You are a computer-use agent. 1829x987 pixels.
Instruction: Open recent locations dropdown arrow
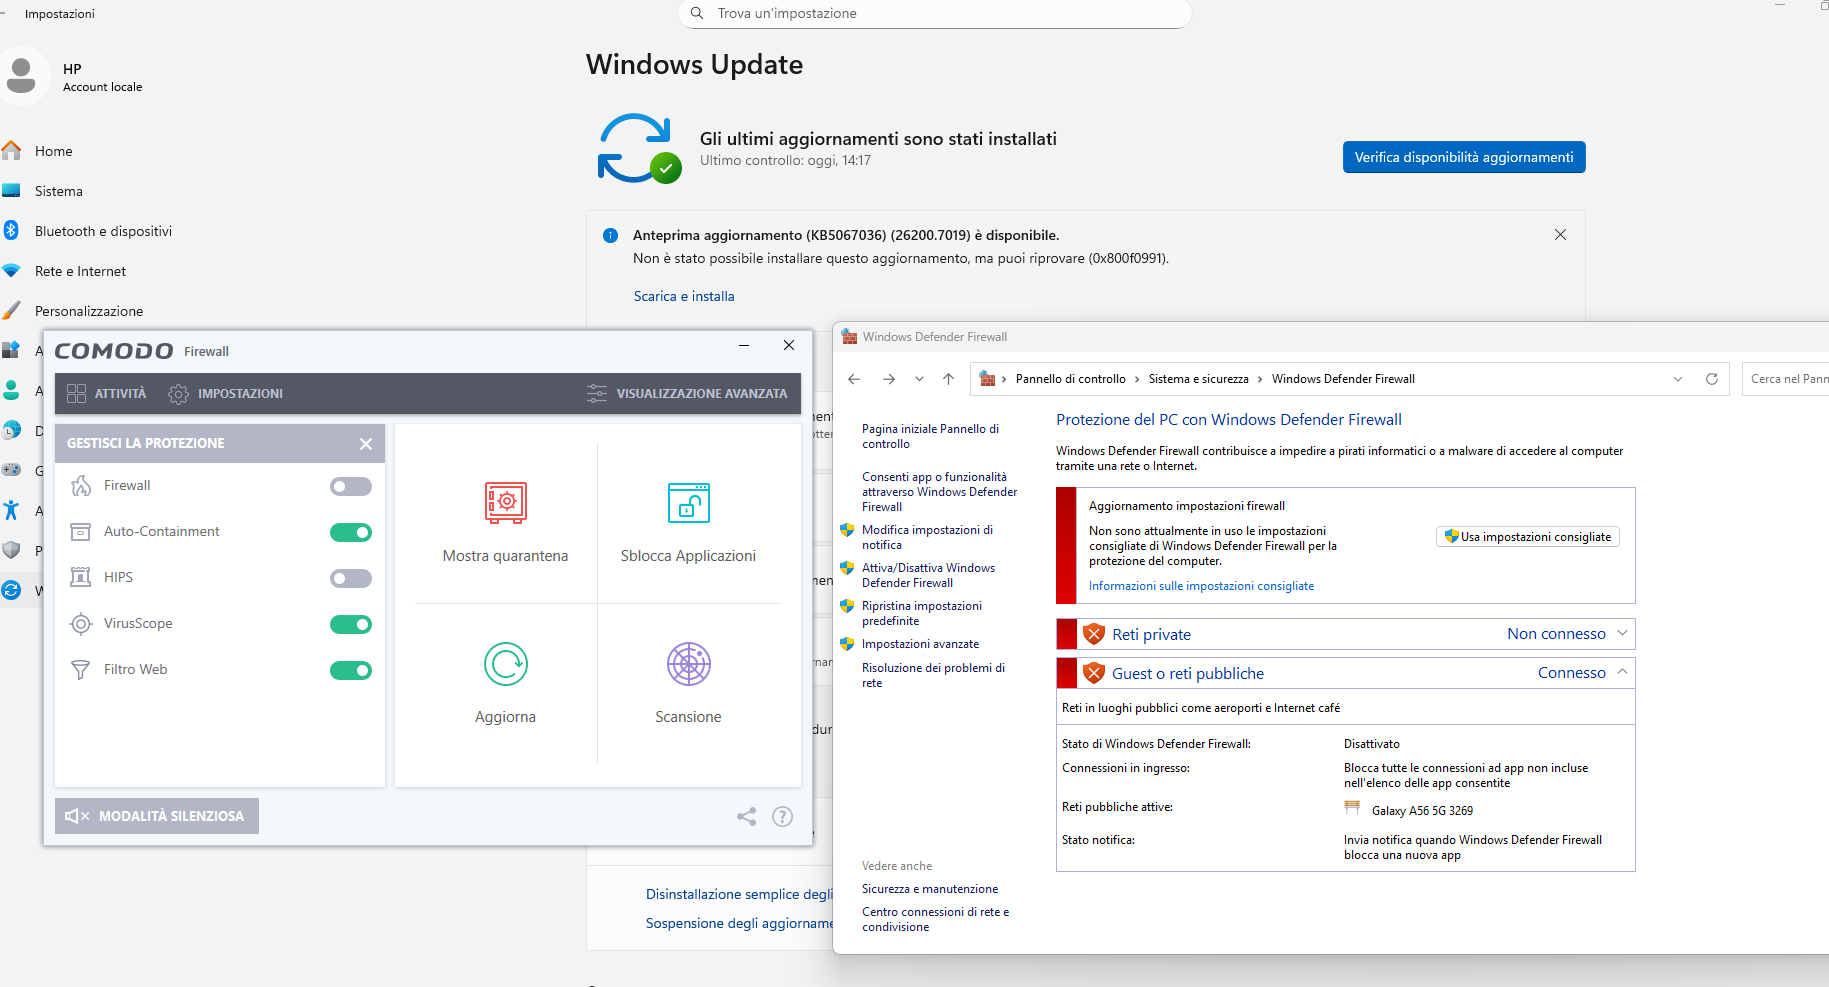(919, 379)
